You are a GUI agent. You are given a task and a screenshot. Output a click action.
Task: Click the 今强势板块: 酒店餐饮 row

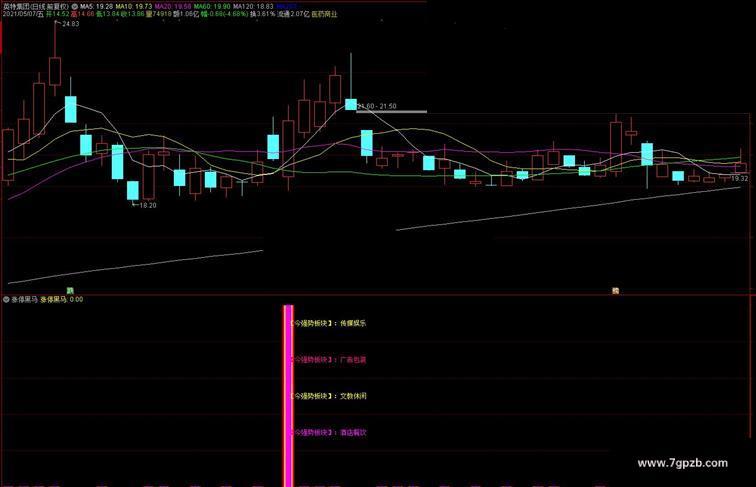328,433
